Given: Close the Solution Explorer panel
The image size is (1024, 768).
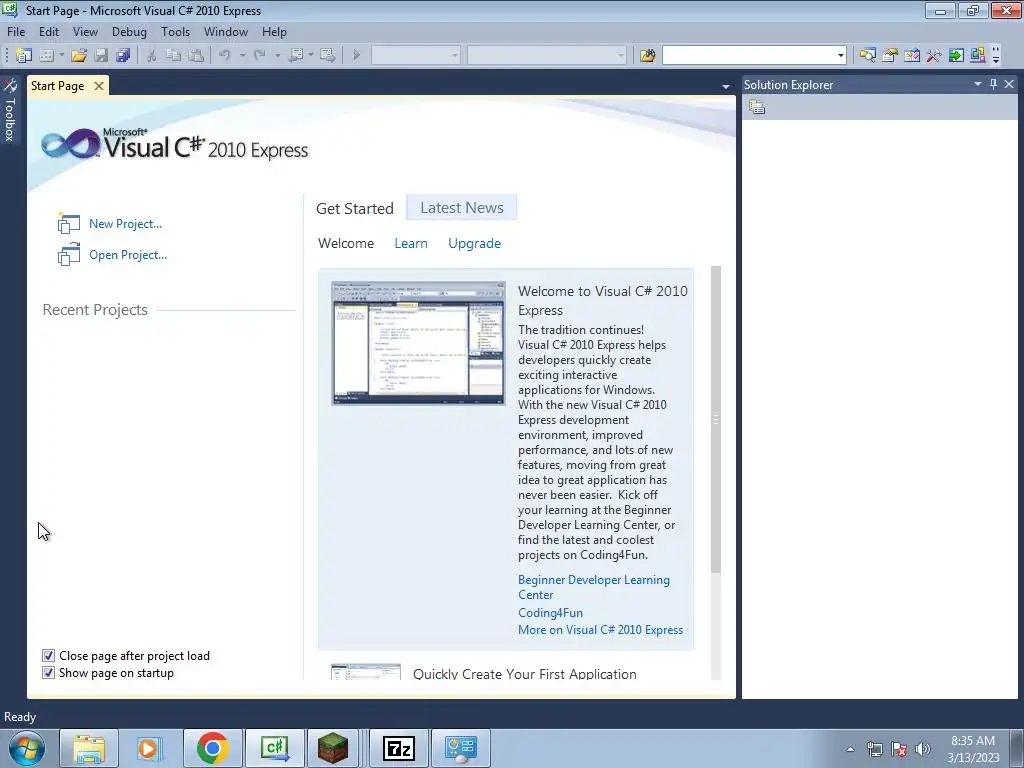Looking at the screenshot, I should [x=1009, y=84].
